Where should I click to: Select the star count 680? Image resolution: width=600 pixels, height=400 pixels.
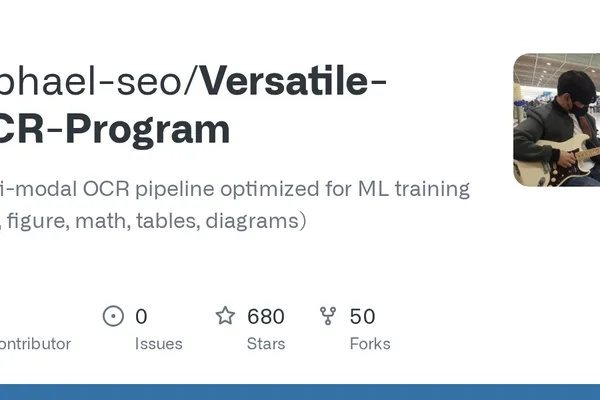point(266,317)
